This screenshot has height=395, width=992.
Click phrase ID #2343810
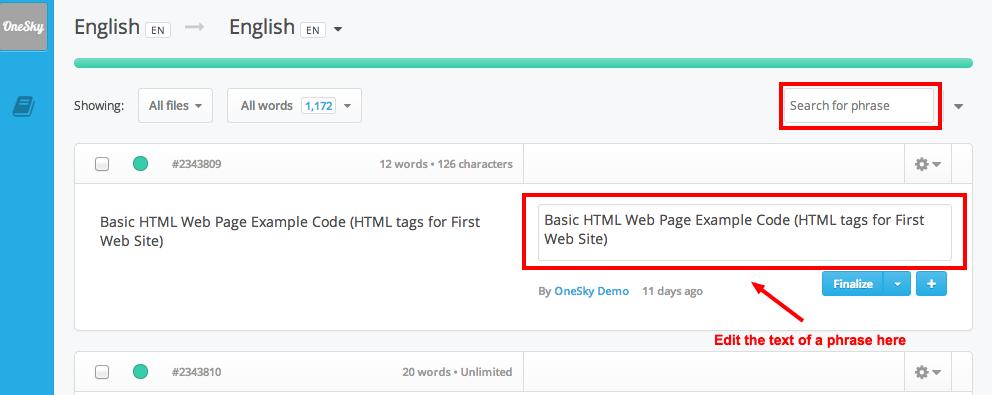(197, 372)
